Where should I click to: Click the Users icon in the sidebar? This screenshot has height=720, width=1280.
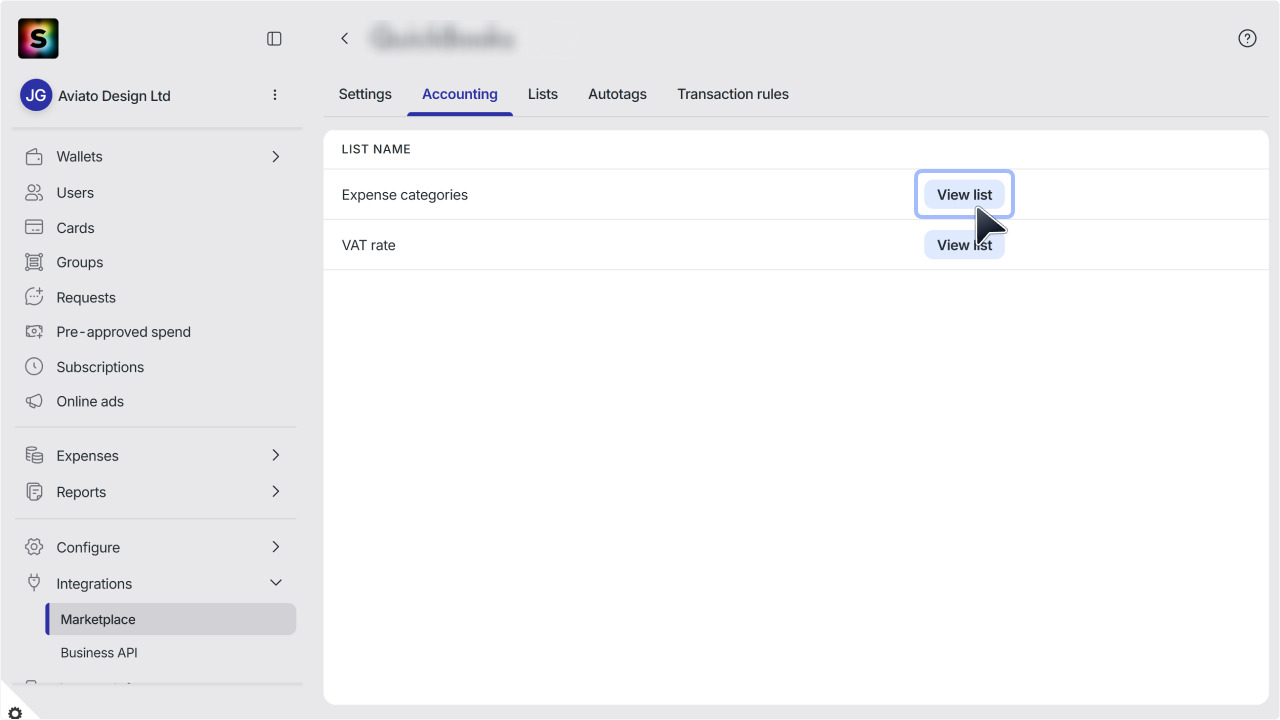point(34,193)
